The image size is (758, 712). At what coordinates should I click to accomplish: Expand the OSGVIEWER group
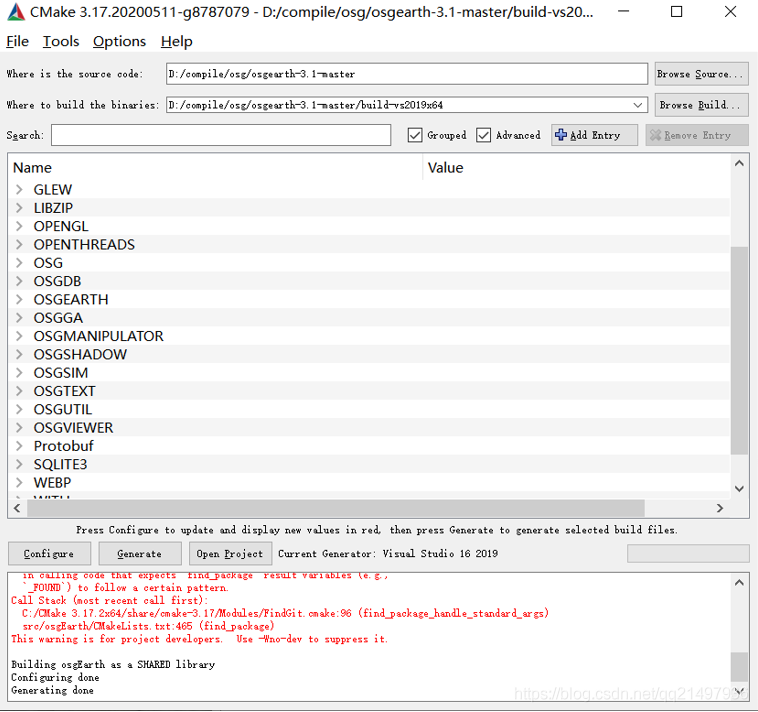tap(19, 428)
